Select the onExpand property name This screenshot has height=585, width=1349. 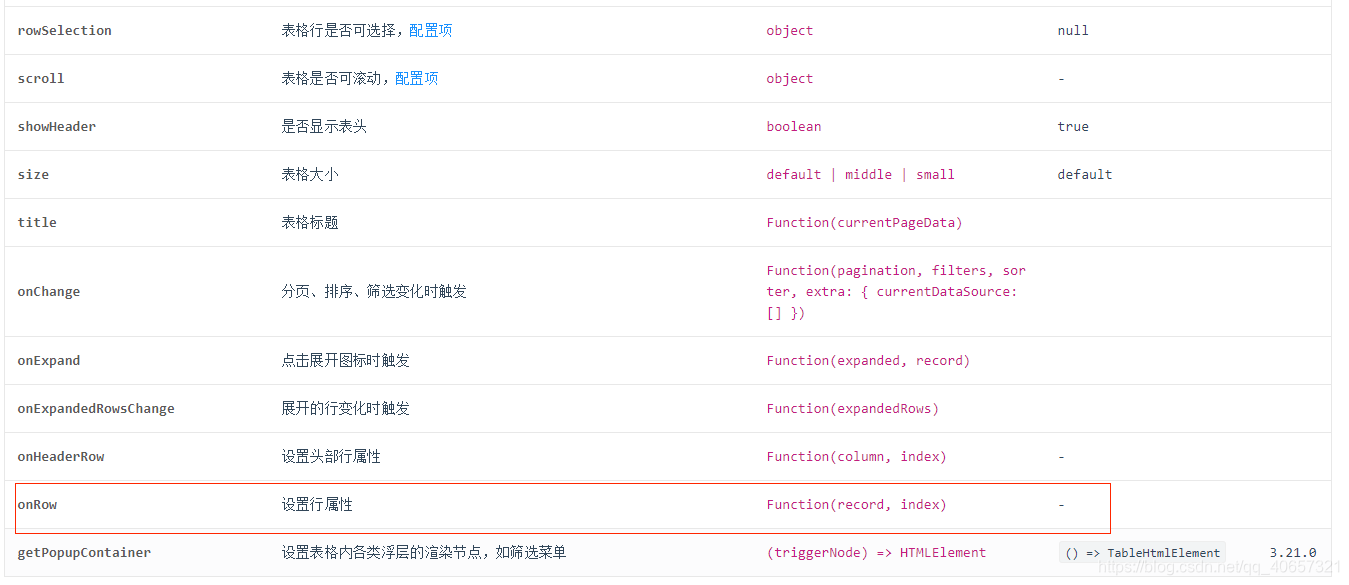coord(48,360)
